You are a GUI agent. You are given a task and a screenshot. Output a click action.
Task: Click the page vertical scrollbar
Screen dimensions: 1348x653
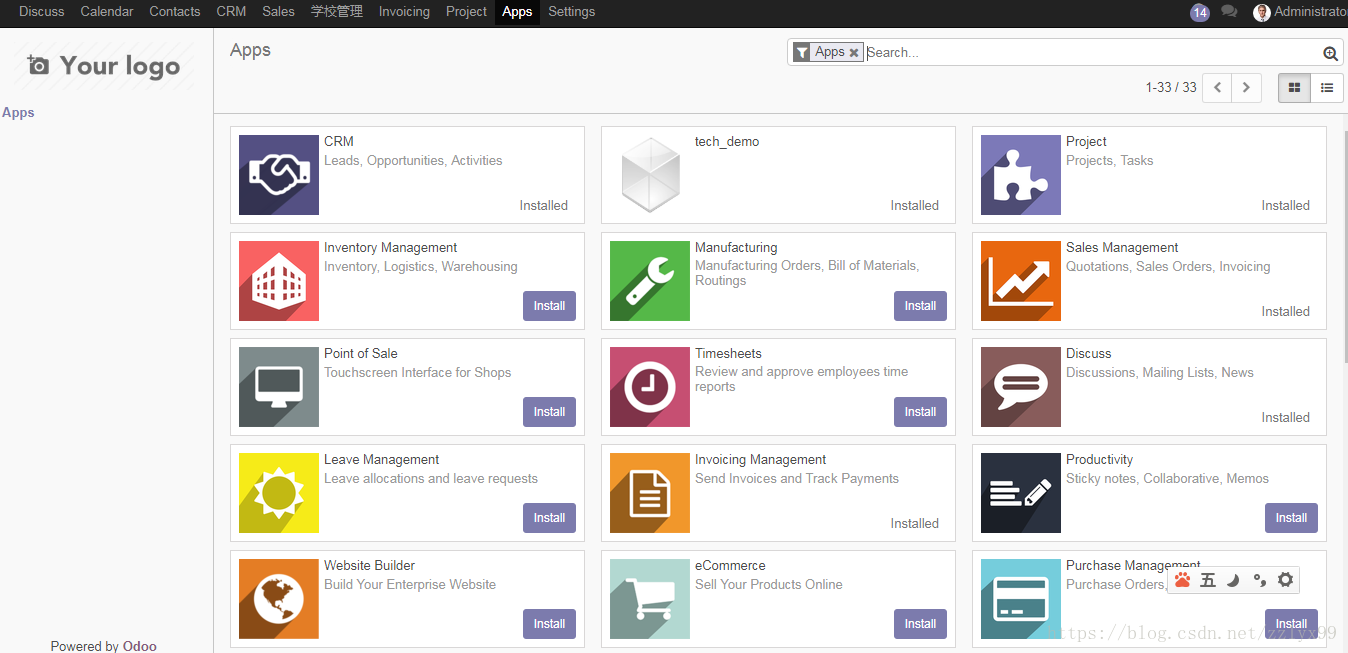pos(1344,245)
